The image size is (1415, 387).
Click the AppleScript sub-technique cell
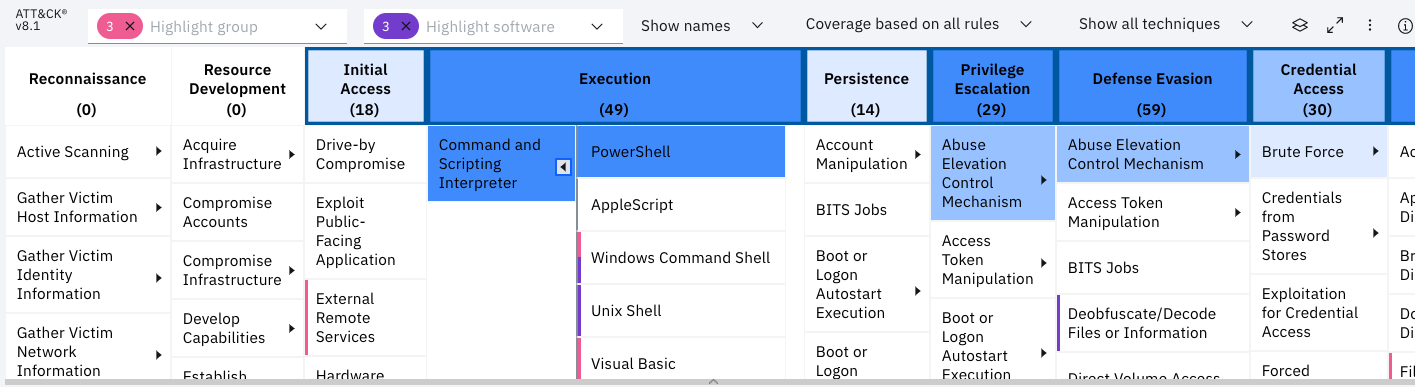click(x=681, y=205)
